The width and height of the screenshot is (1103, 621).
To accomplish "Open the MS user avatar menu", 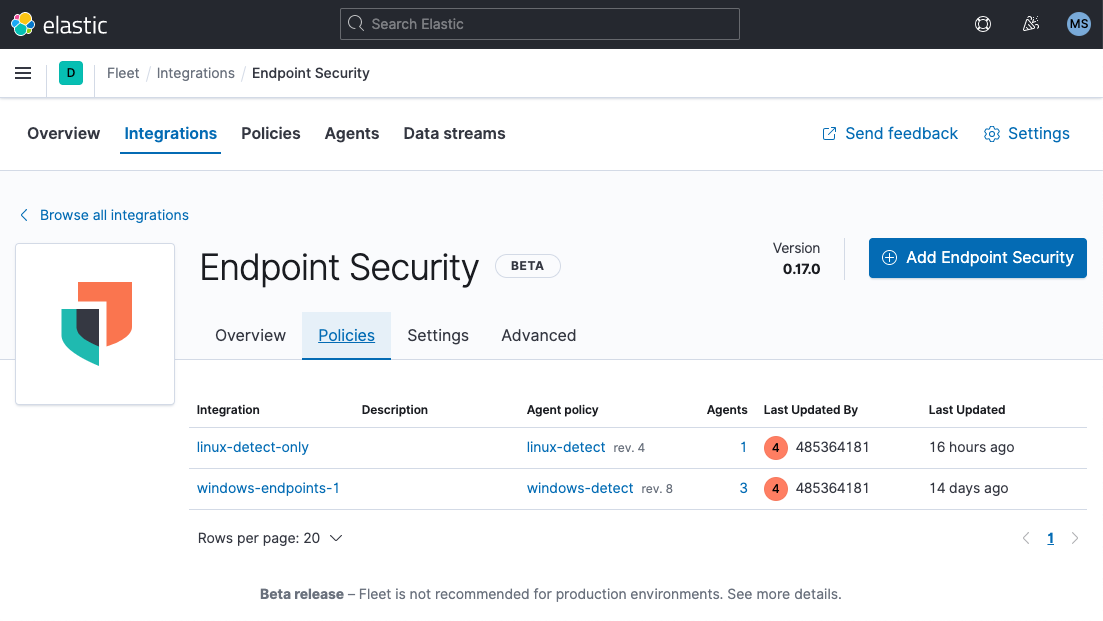I will tap(1078, 24).
